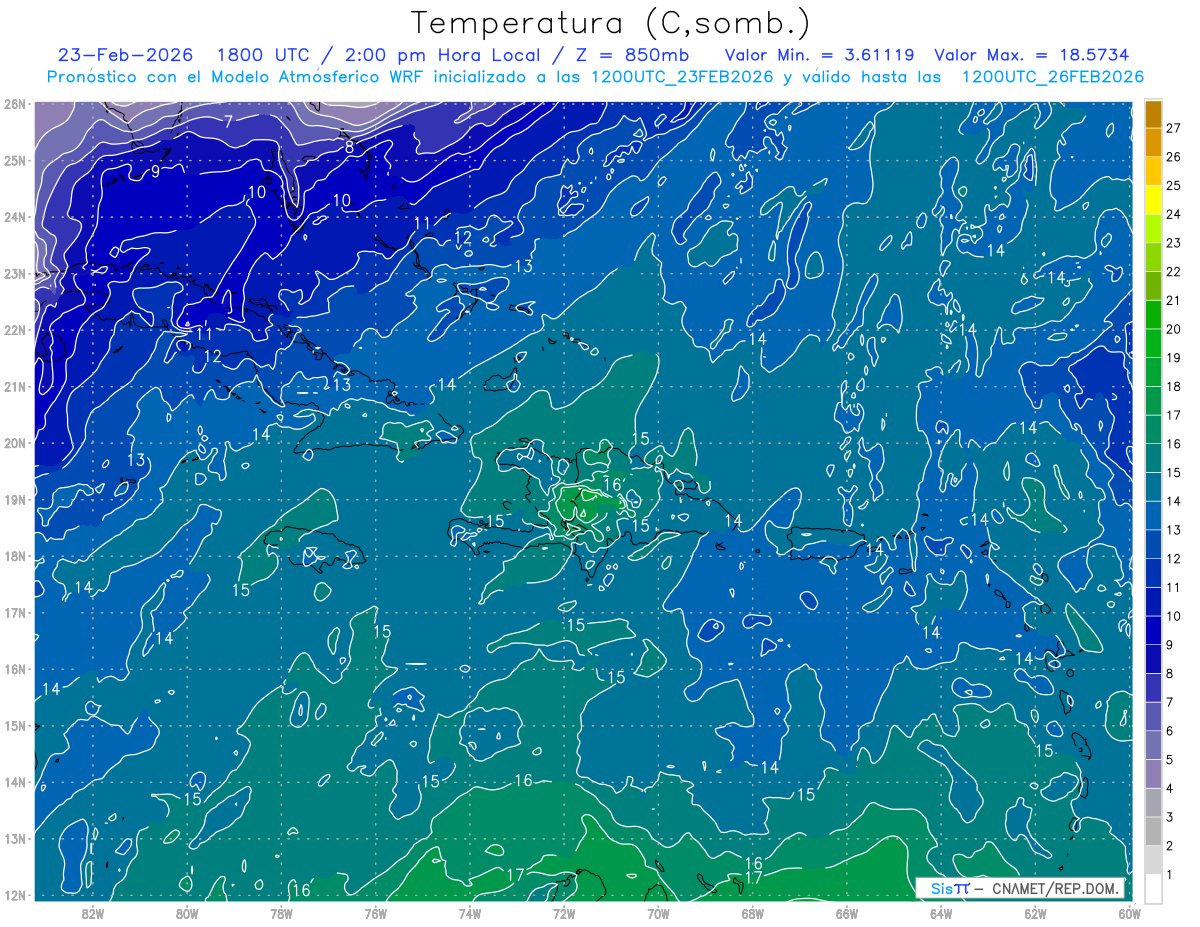The width and height of the screenshot is (1200, 927).
Task: Click the orange swatch atop the color scale
Action: [x=1154, y=115]
